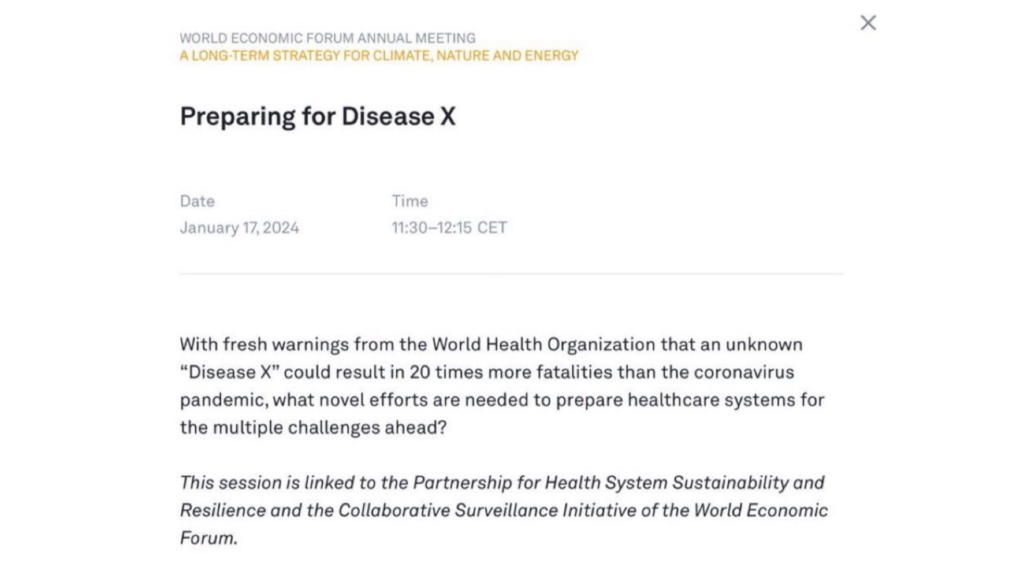
Task: Click the '20 times more fatalities' phrase
Action: [x=511, y=372]
